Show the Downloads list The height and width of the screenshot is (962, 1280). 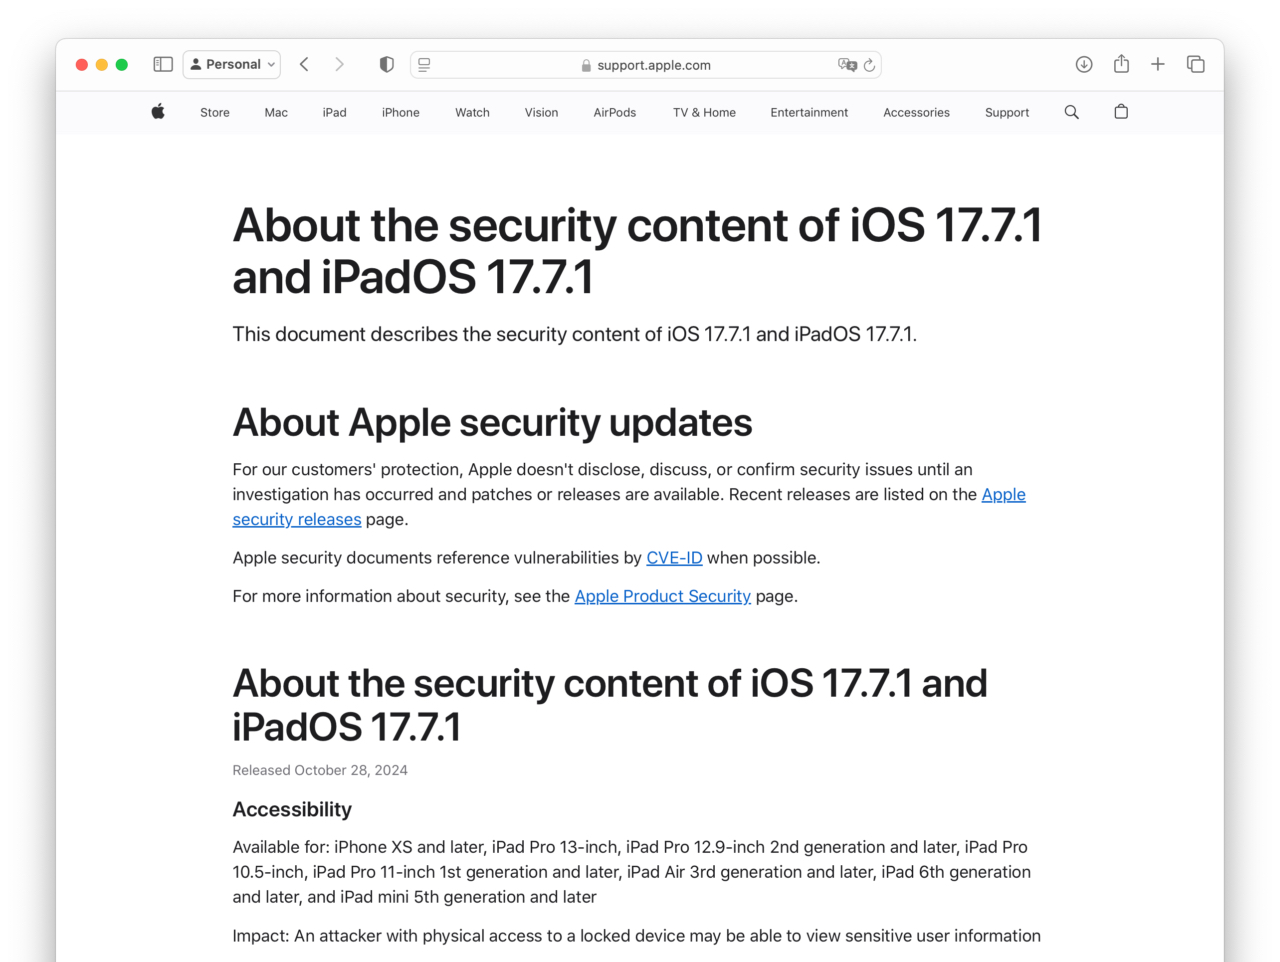click(x=1084, y=64)
